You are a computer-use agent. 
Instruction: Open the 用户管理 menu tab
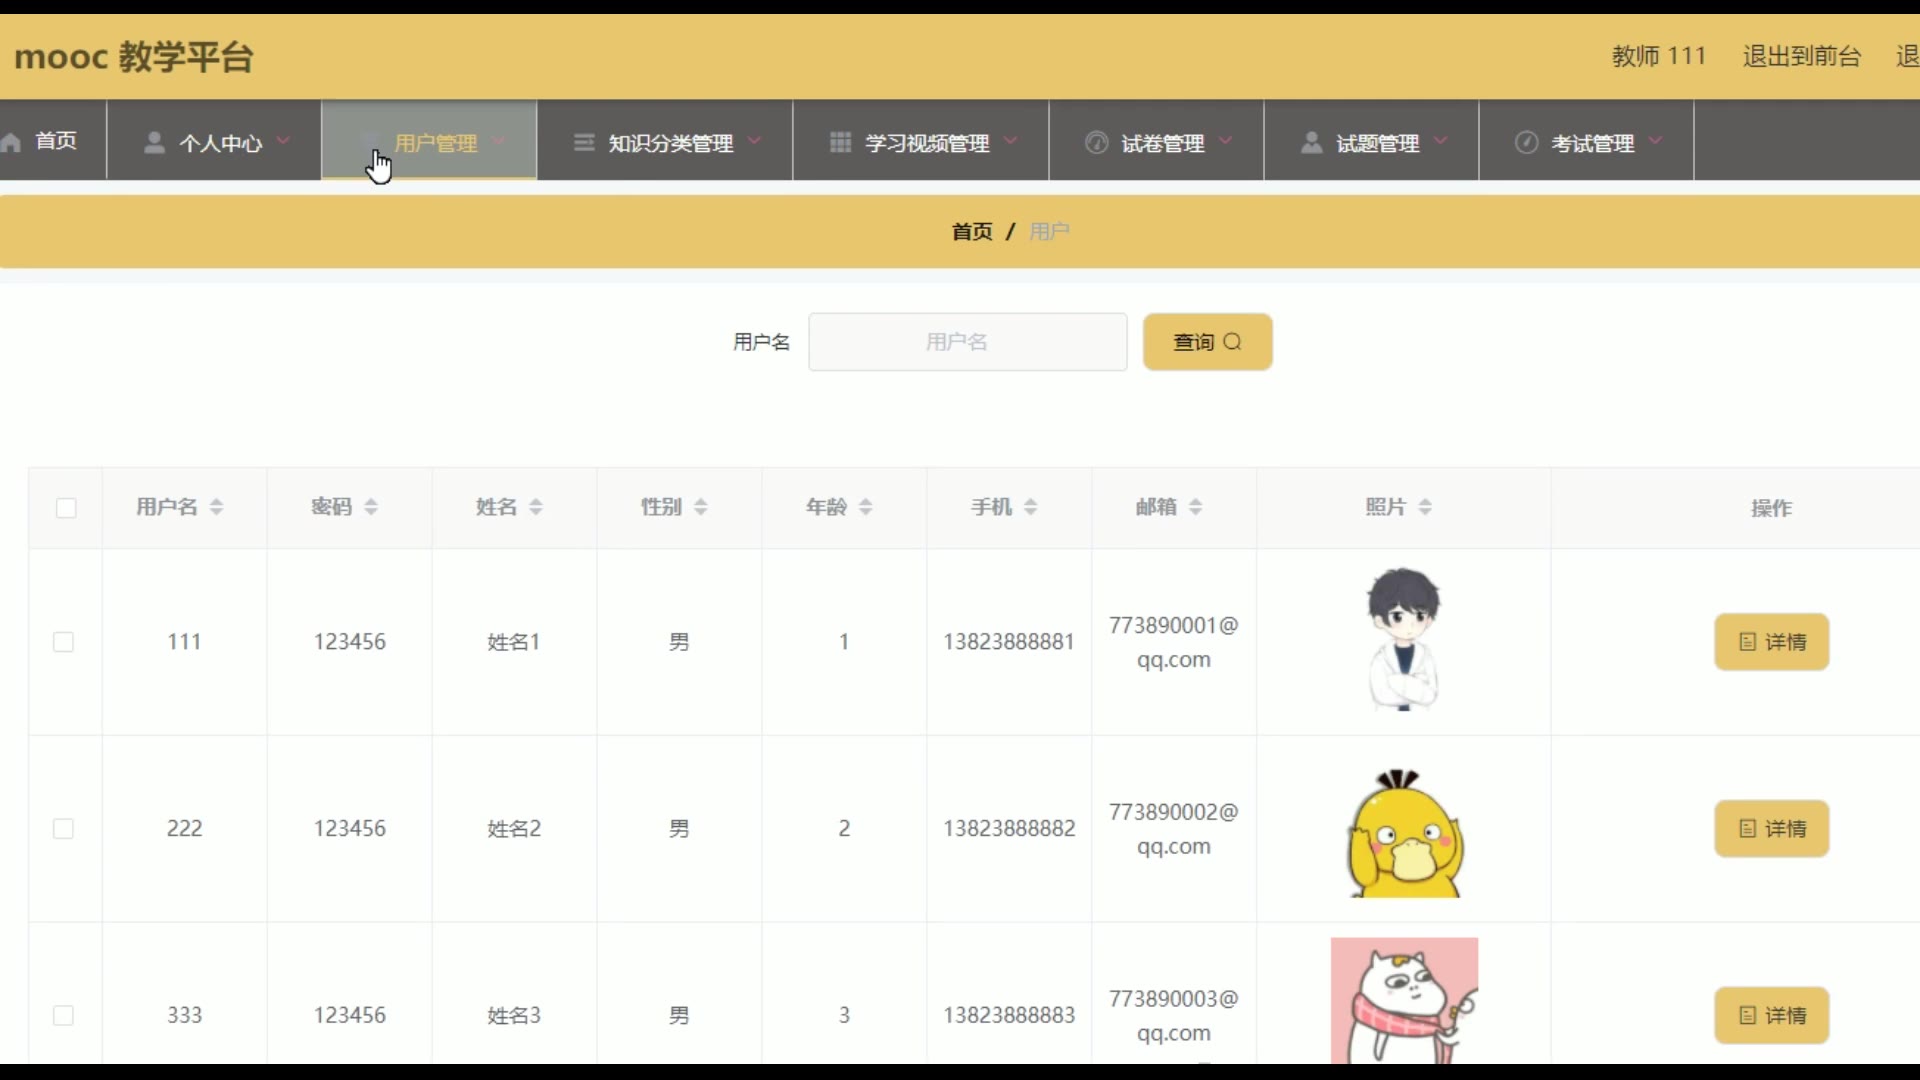[x=435, y=143]
